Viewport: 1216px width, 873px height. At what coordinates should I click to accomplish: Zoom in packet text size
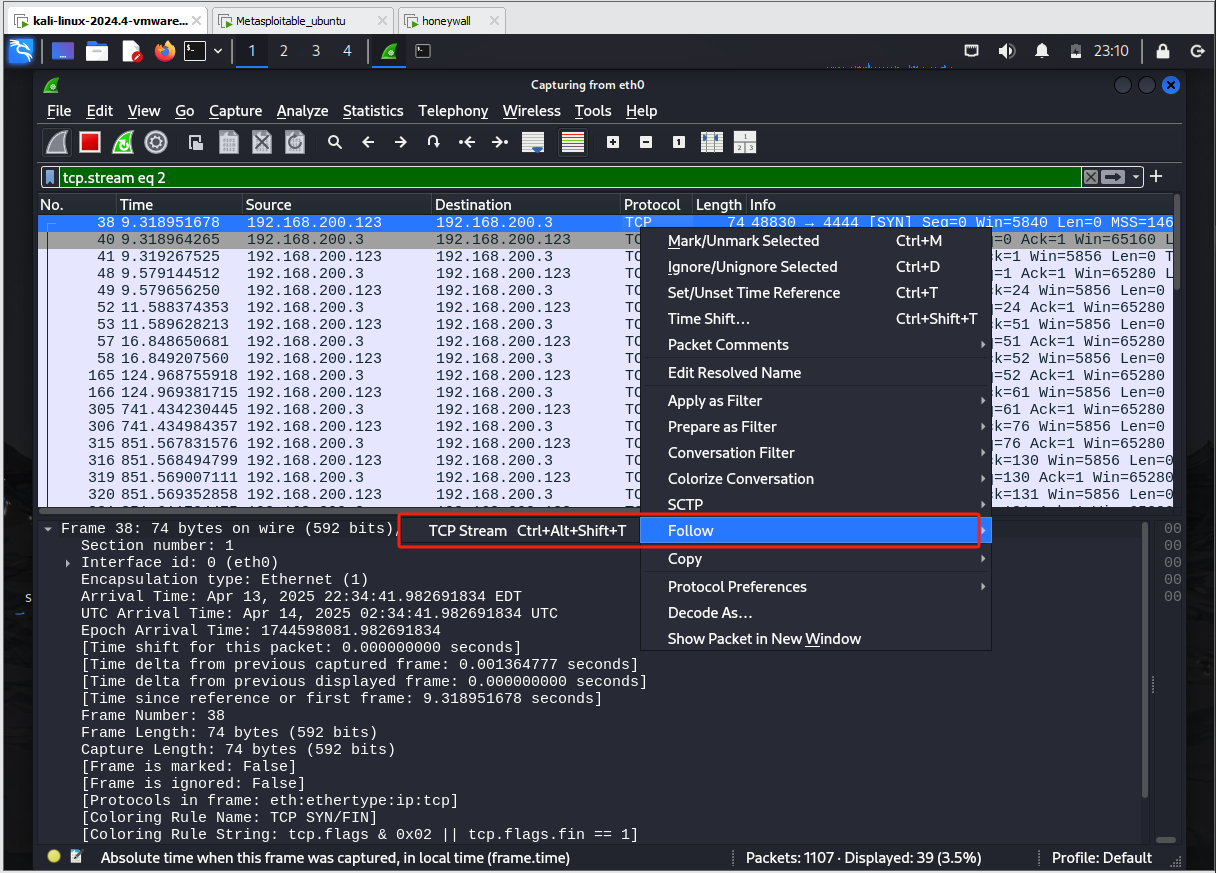[x=613, y=142]
